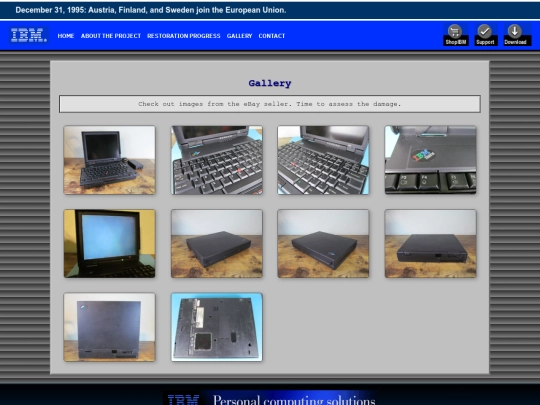Open thumbnail of closed laptop without visible logo
The width and height of the screenshot is (540, 405).
pos(217,243)
